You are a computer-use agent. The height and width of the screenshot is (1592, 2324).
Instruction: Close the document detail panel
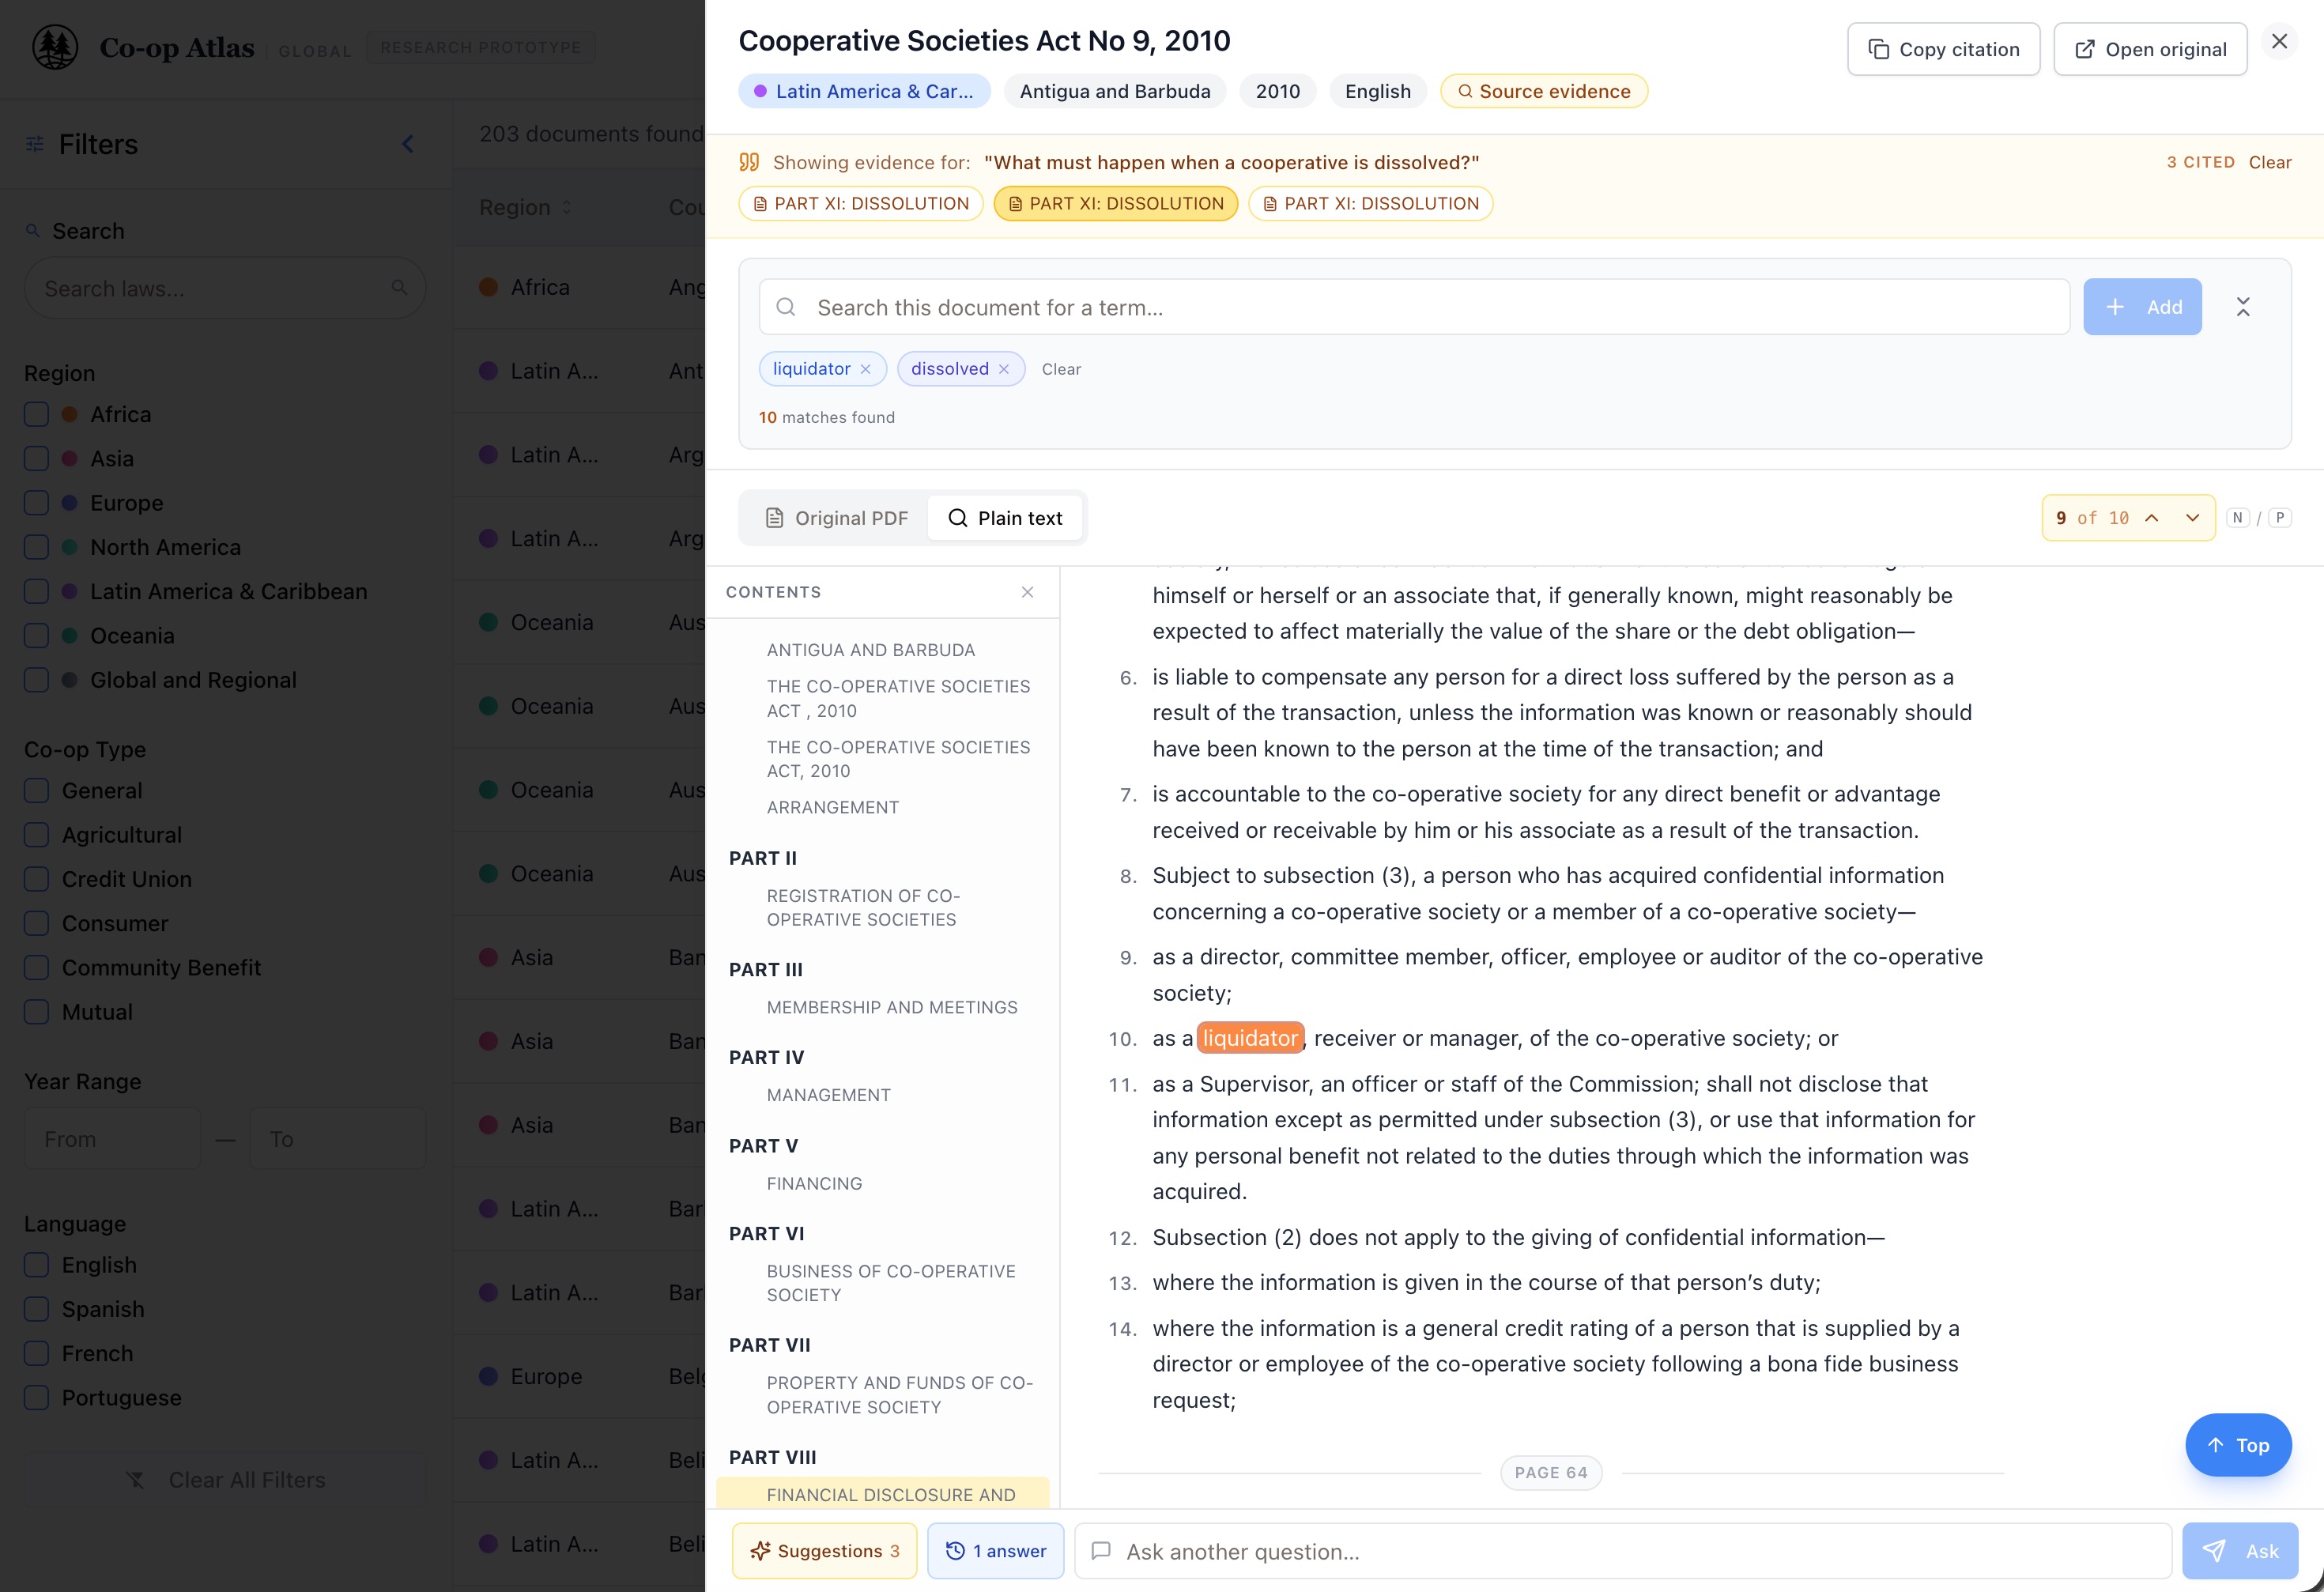pos(2279,41)
